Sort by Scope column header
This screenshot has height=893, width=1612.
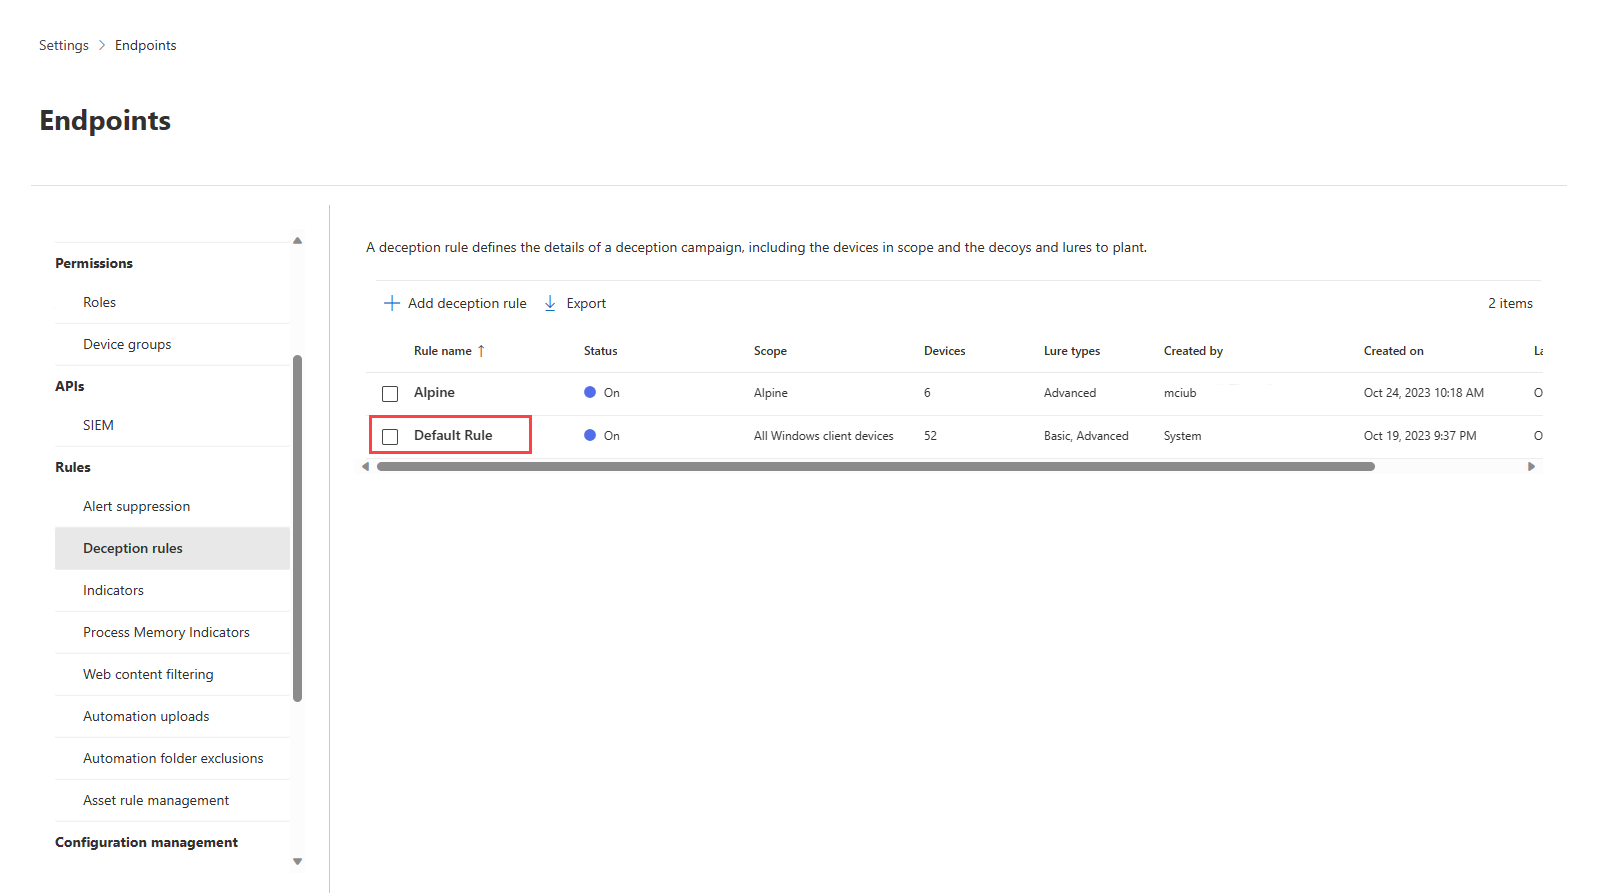point(770,351)
